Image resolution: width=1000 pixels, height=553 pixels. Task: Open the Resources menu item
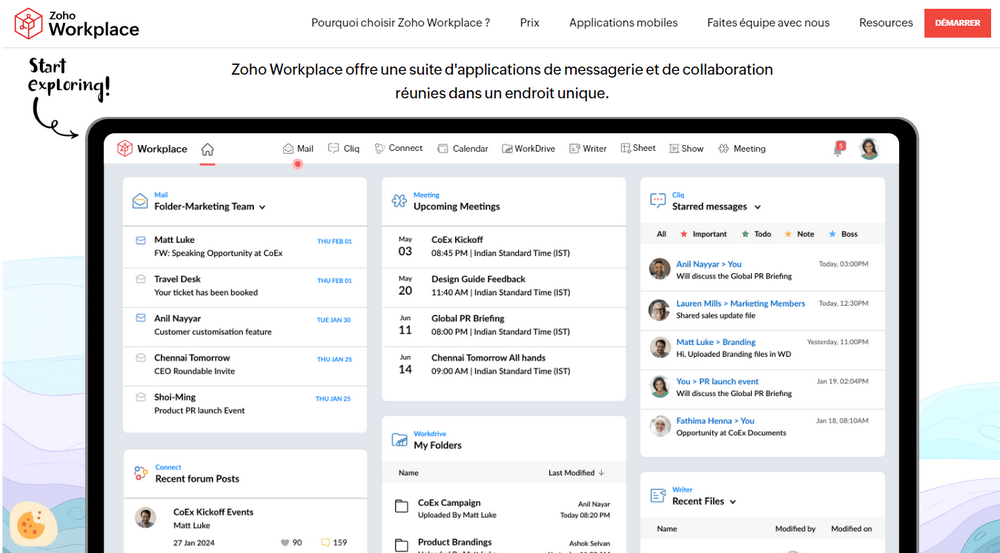tap(886, 23)
